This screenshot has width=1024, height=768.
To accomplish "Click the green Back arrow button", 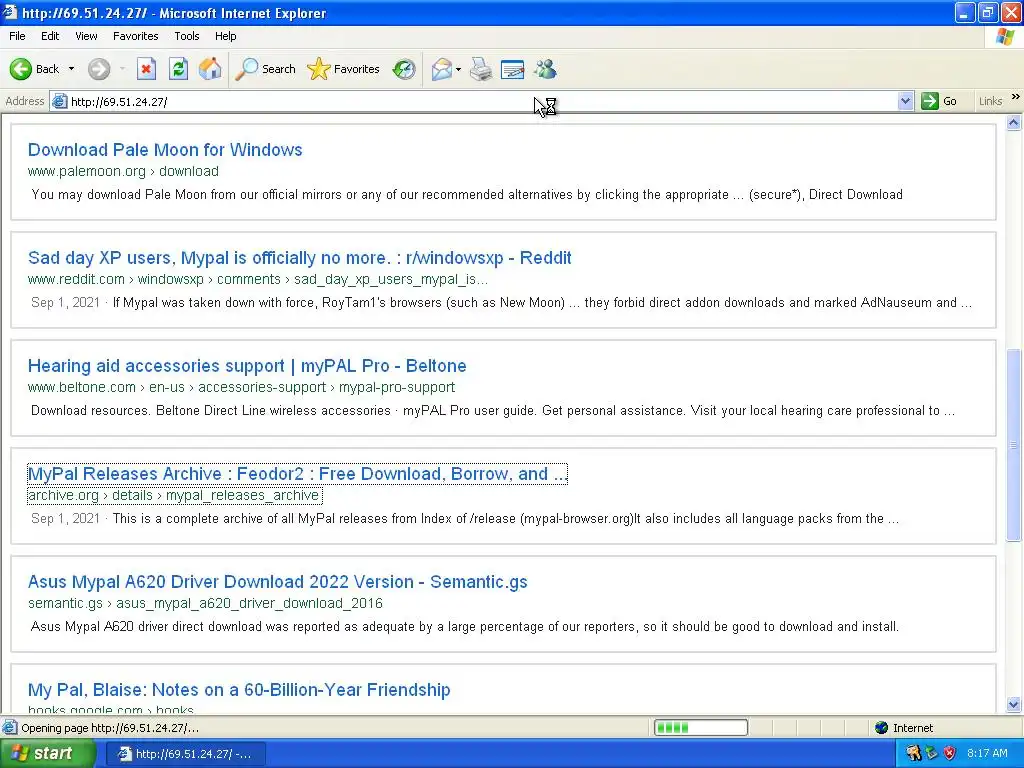I will click(x=20, y=69).
